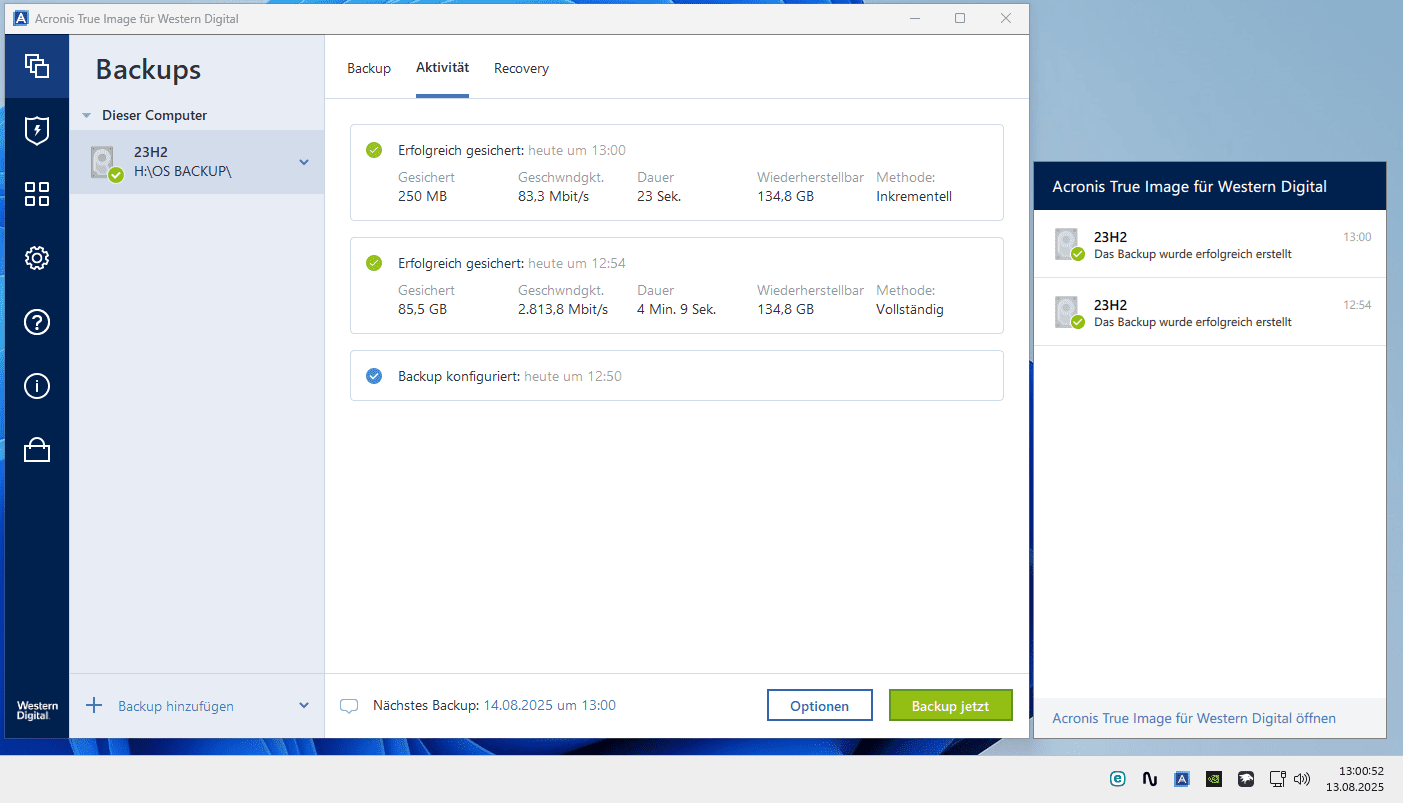The width and height of the screenshot is (1403, 803).
Task: Open the shopping bag store section
Action: coord(37,450)
